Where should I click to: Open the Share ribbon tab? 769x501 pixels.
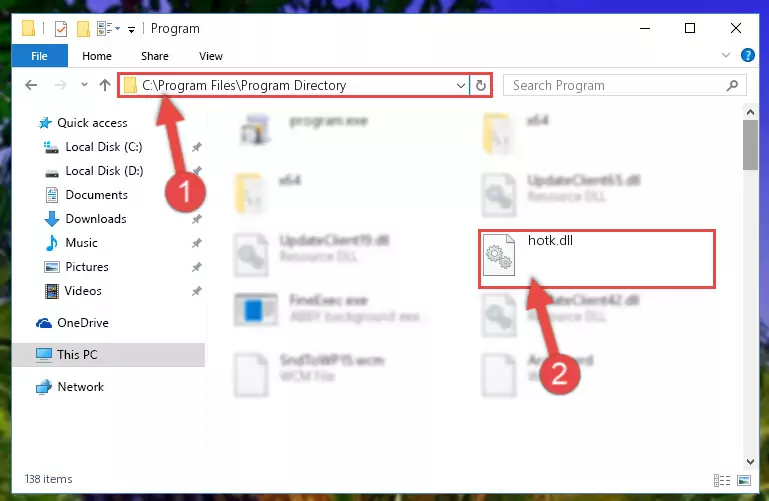pyautogui.click(x=154, y=56)
